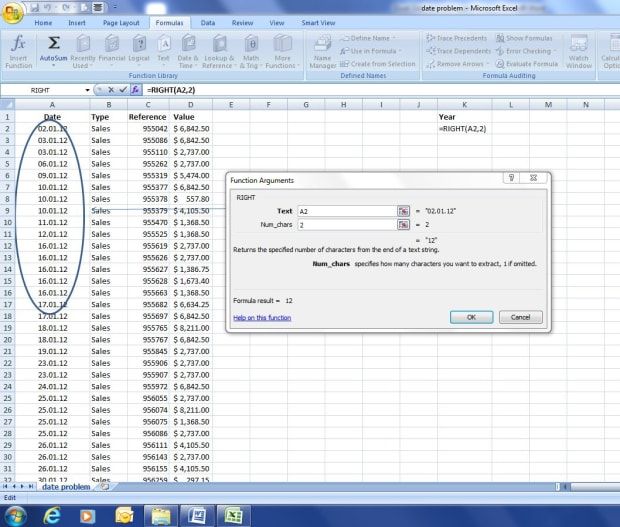Select column A header
Image resolution: width=620 pixels, height=527 pixels.
click(52, 105)
